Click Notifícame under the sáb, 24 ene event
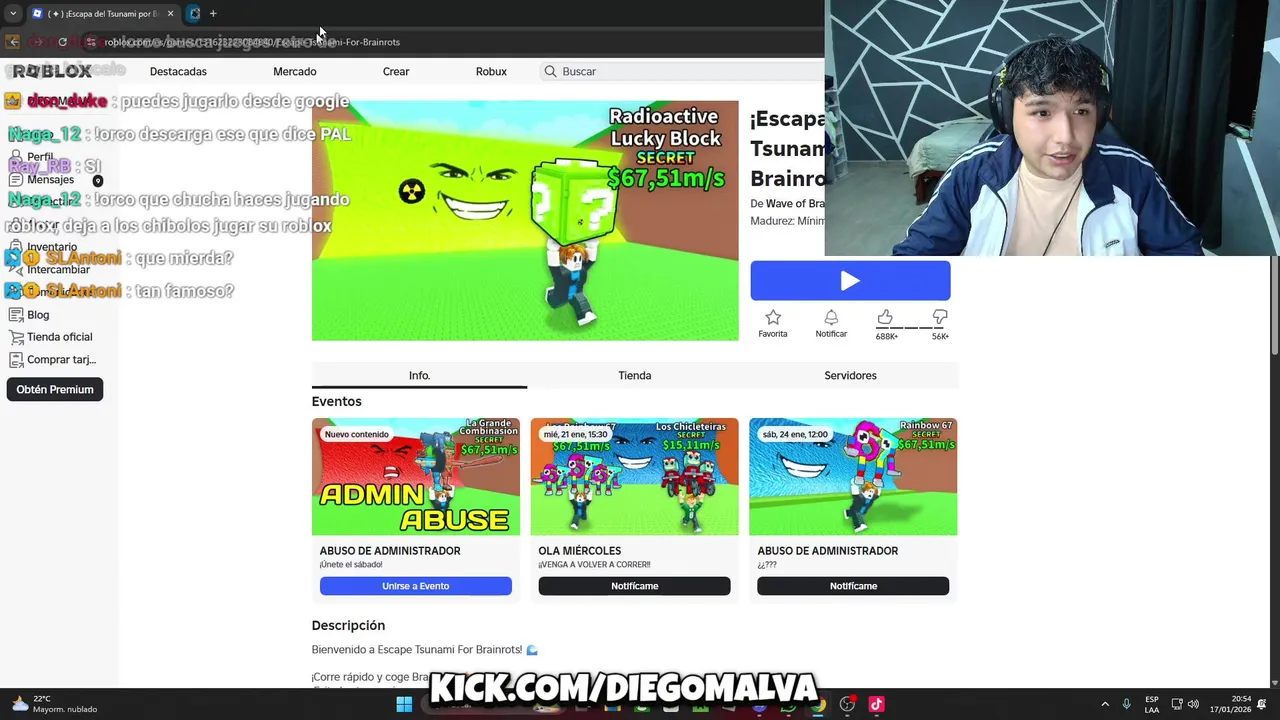This screenshot has width=1280, height=720. (853, 586)
